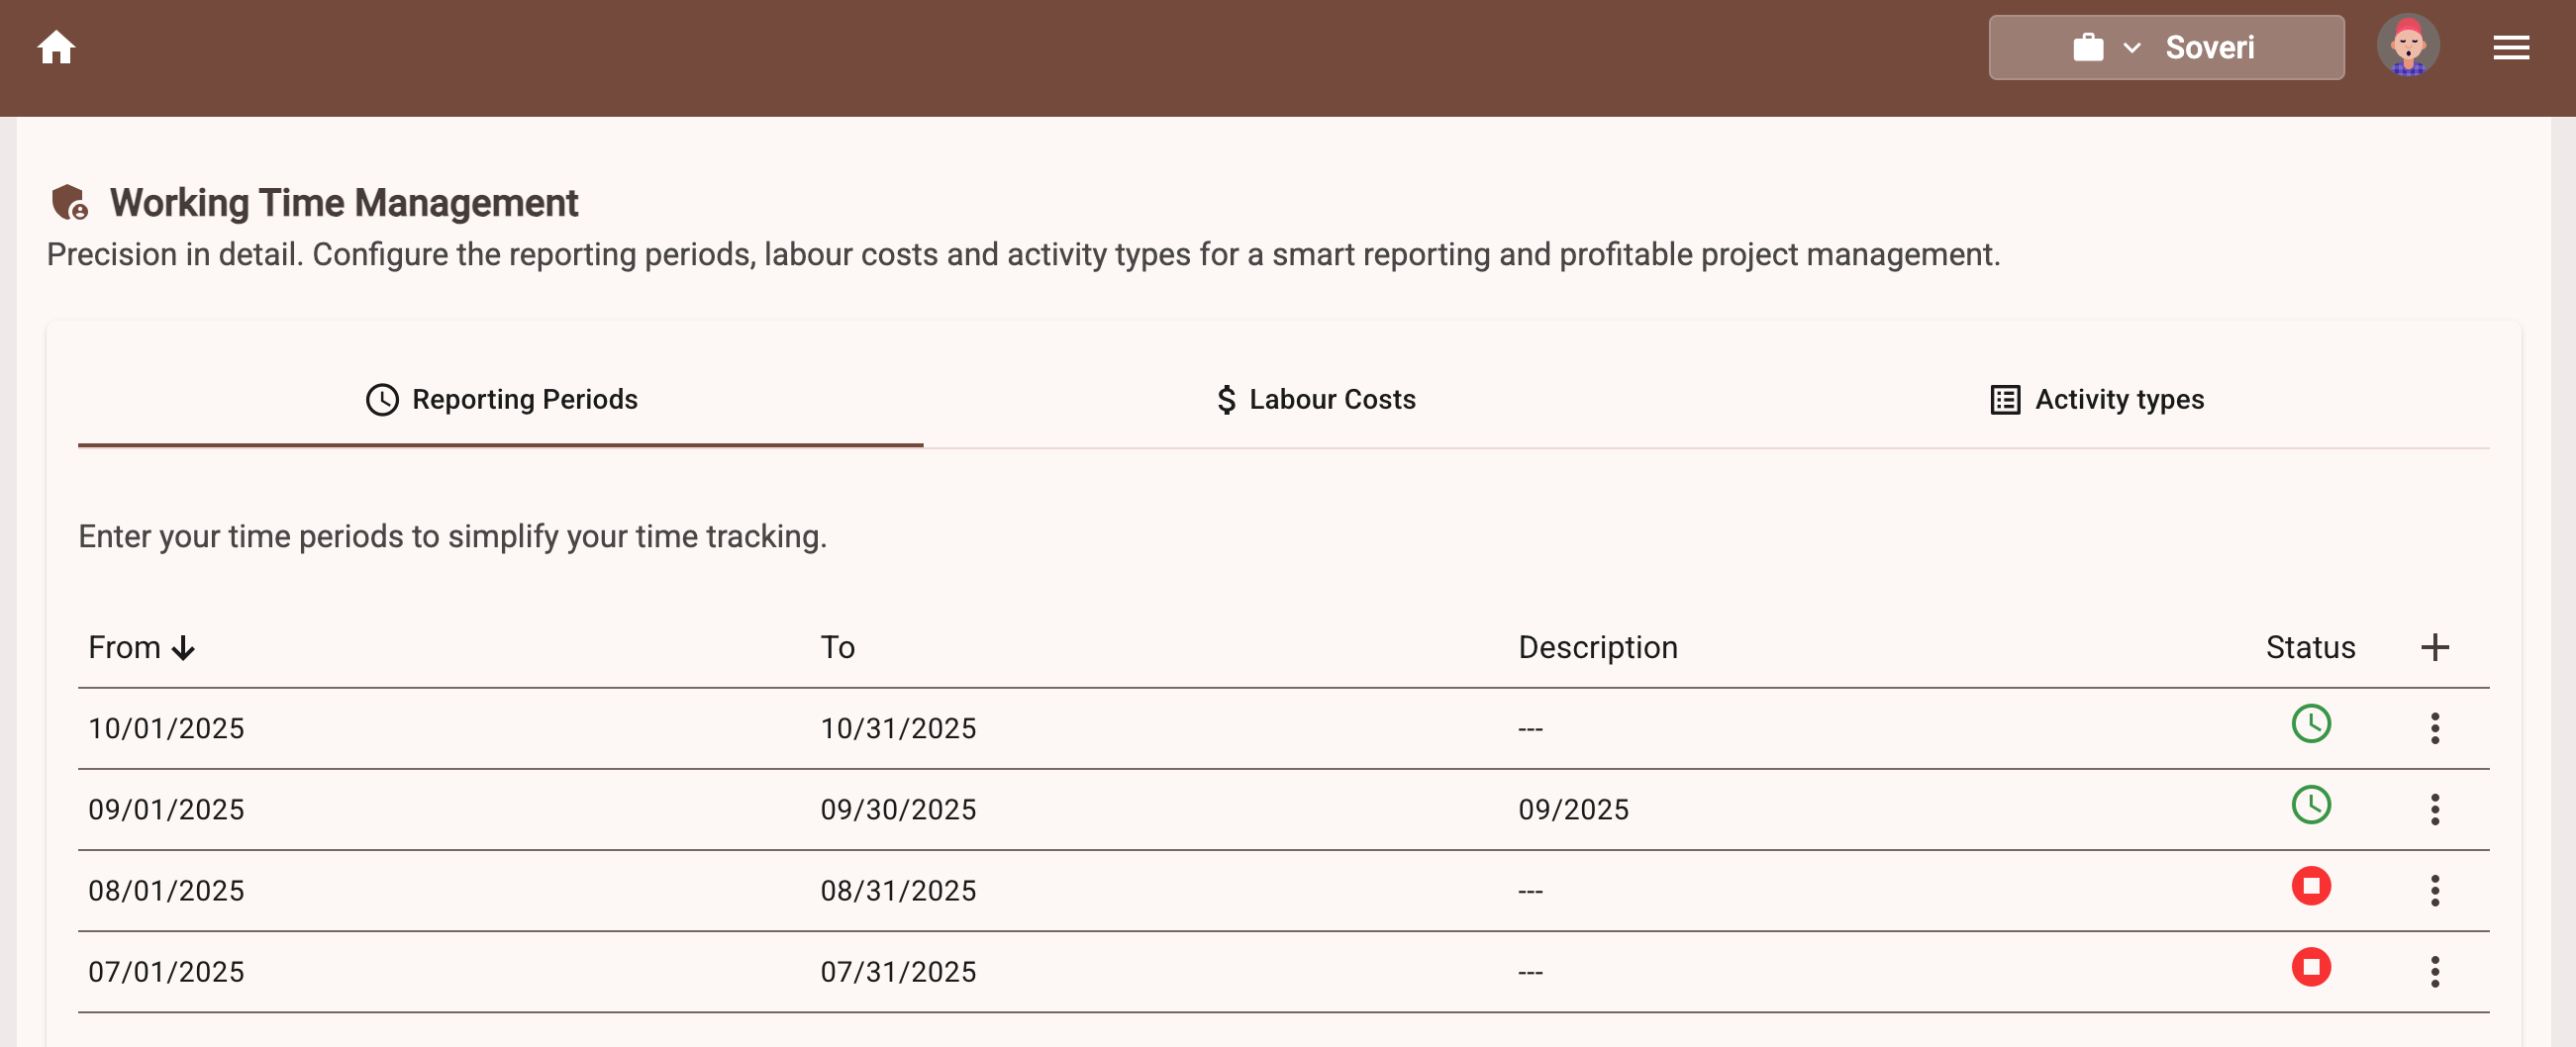Image resolution: width=2576 pixels, height=1047 pixels.
Task: Open the hamburger main menu
Action: (x=2510, y=47)
